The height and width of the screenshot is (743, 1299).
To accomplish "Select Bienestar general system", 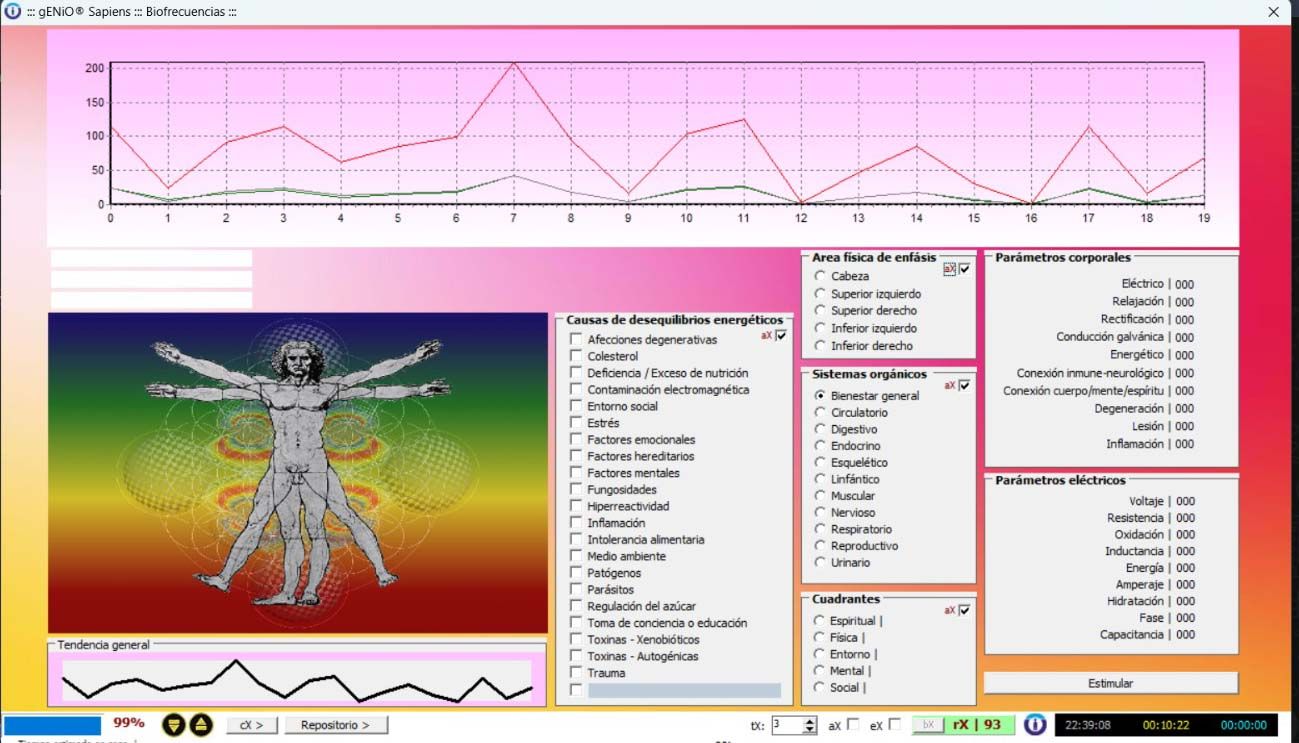I will (820, 396).
